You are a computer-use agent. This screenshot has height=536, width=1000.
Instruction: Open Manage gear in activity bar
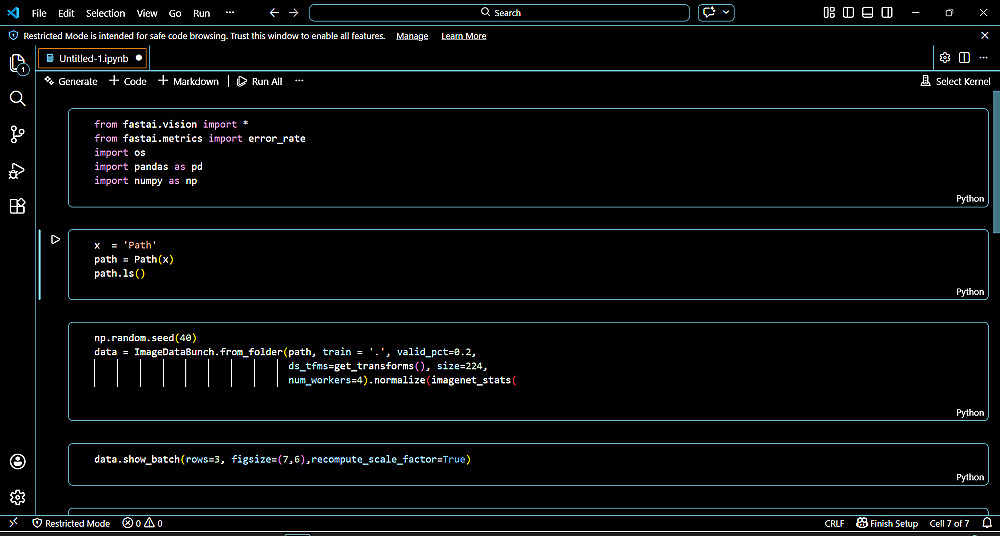click(x=17, y=497)
